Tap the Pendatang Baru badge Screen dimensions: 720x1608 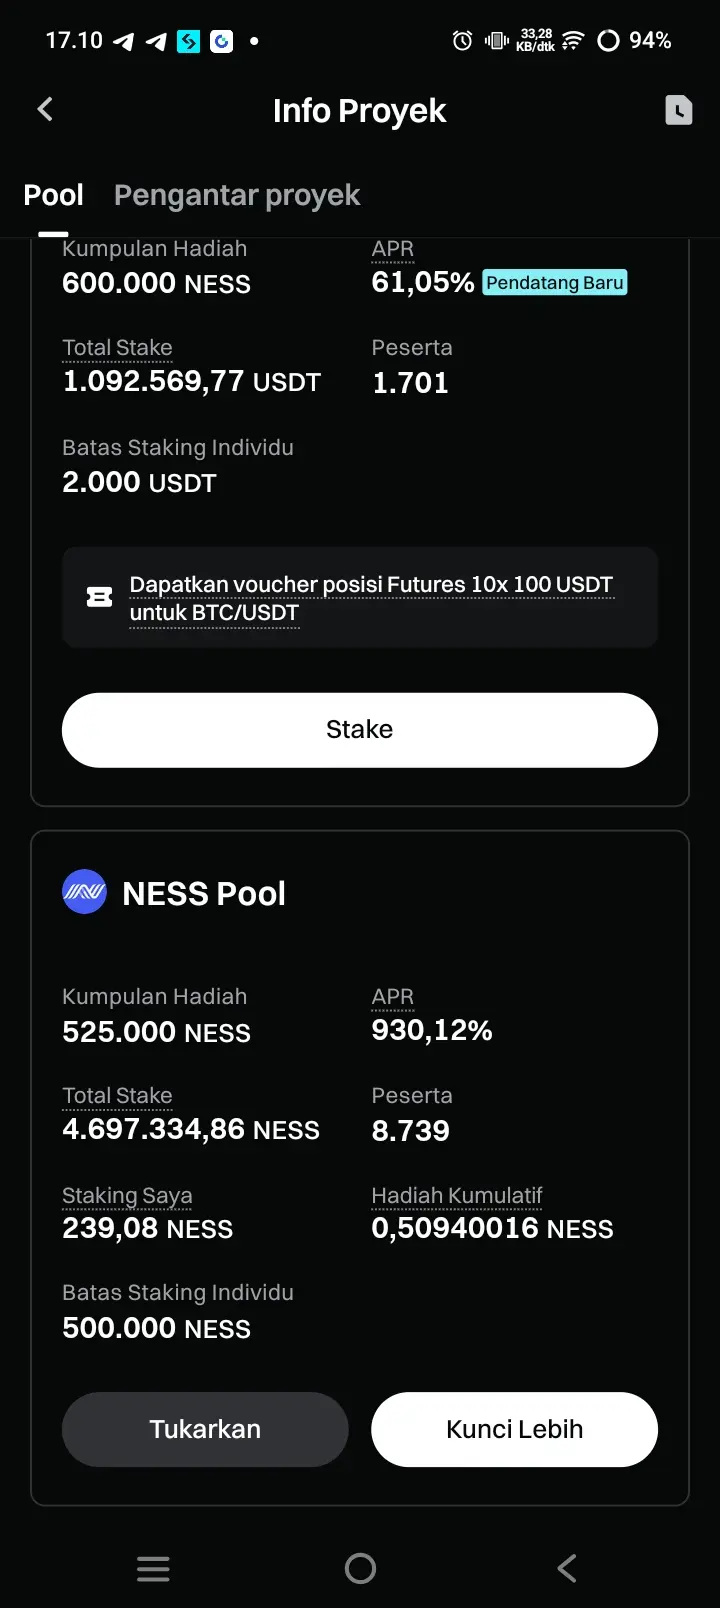pyautogui.click(x=555, y=283)
